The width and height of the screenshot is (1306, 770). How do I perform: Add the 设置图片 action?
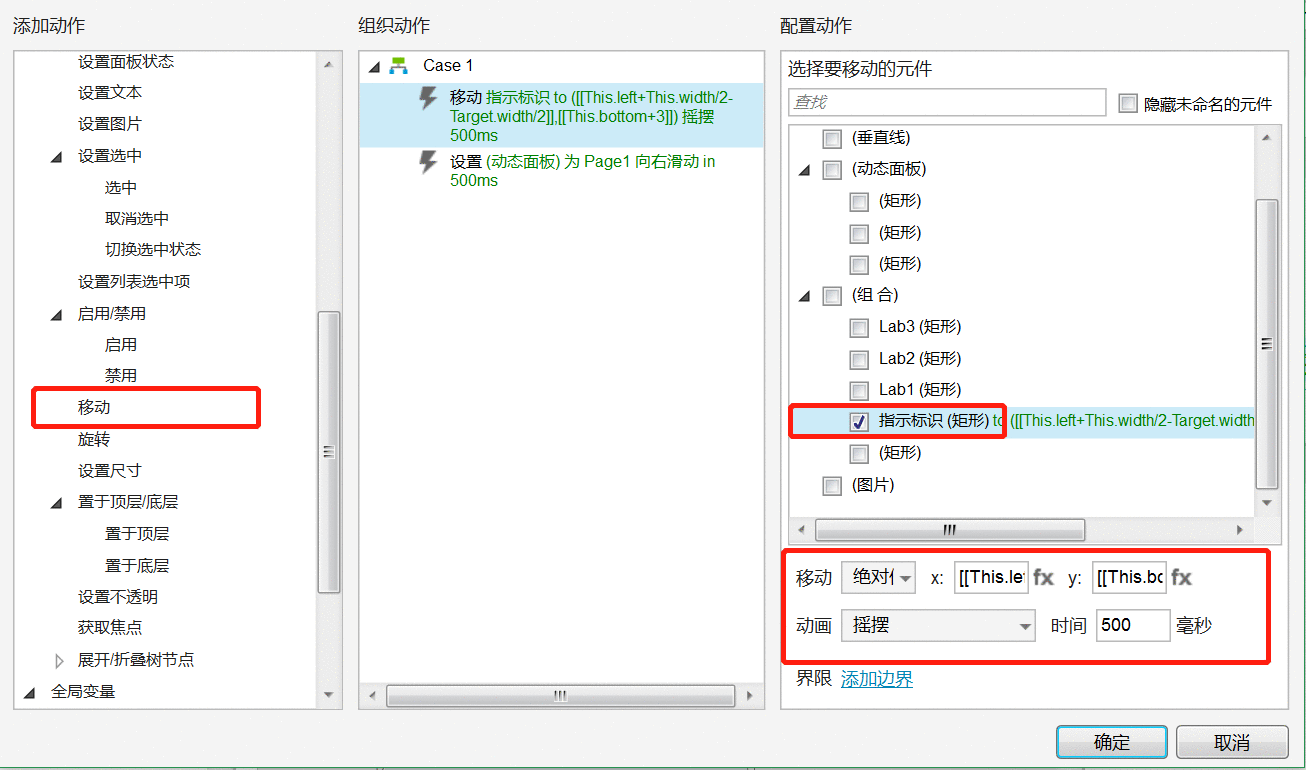pyautogui.click(x=110, y=125)
